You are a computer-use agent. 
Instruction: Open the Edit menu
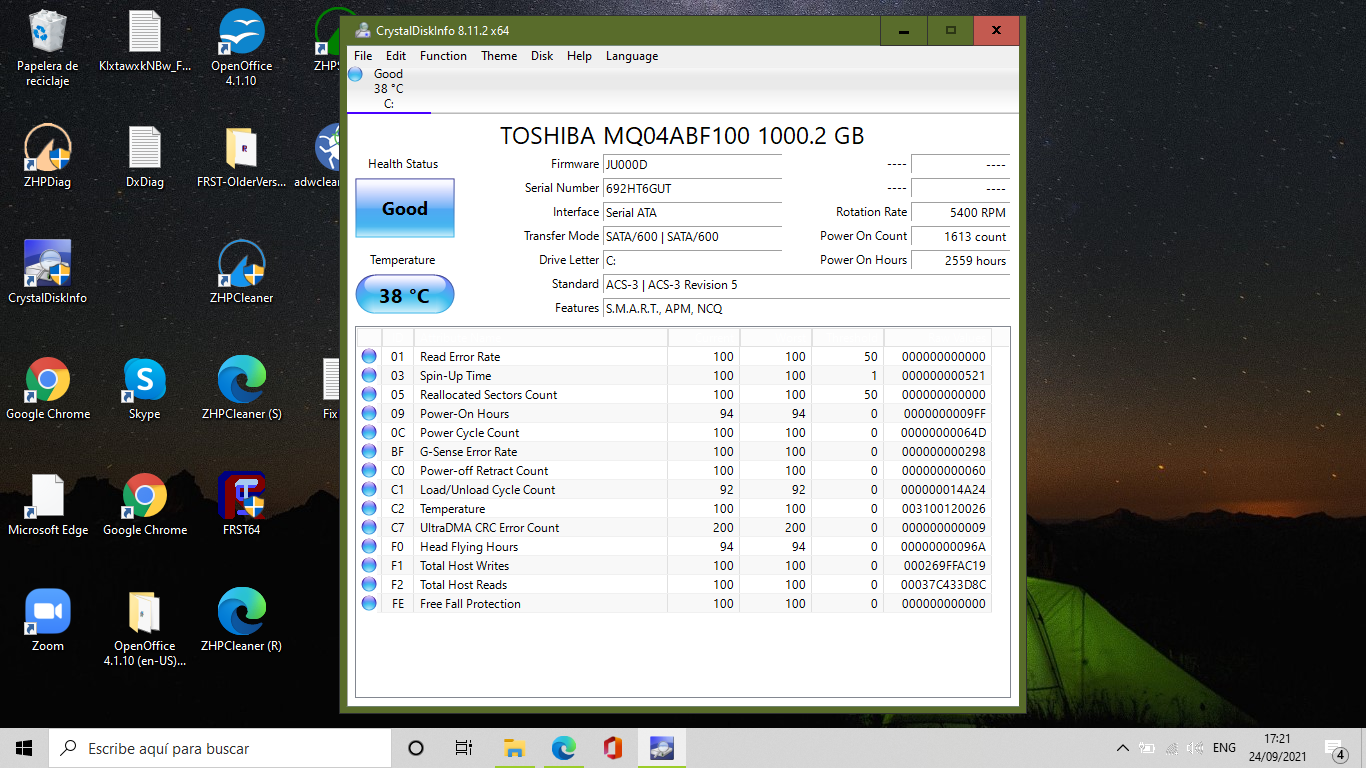click(396, 56)
